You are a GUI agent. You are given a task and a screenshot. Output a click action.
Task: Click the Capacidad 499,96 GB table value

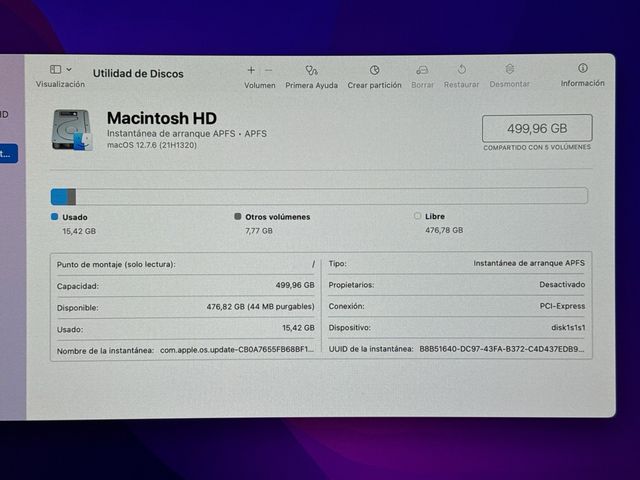295,285
